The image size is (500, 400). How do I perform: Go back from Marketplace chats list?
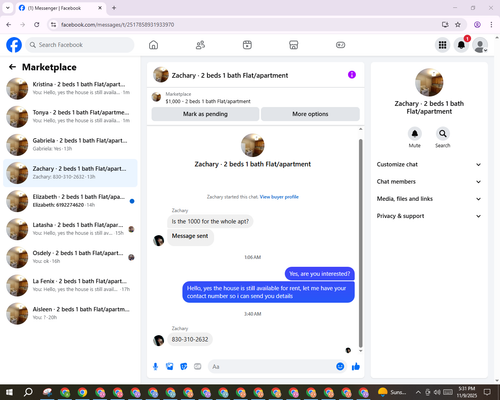12,67
